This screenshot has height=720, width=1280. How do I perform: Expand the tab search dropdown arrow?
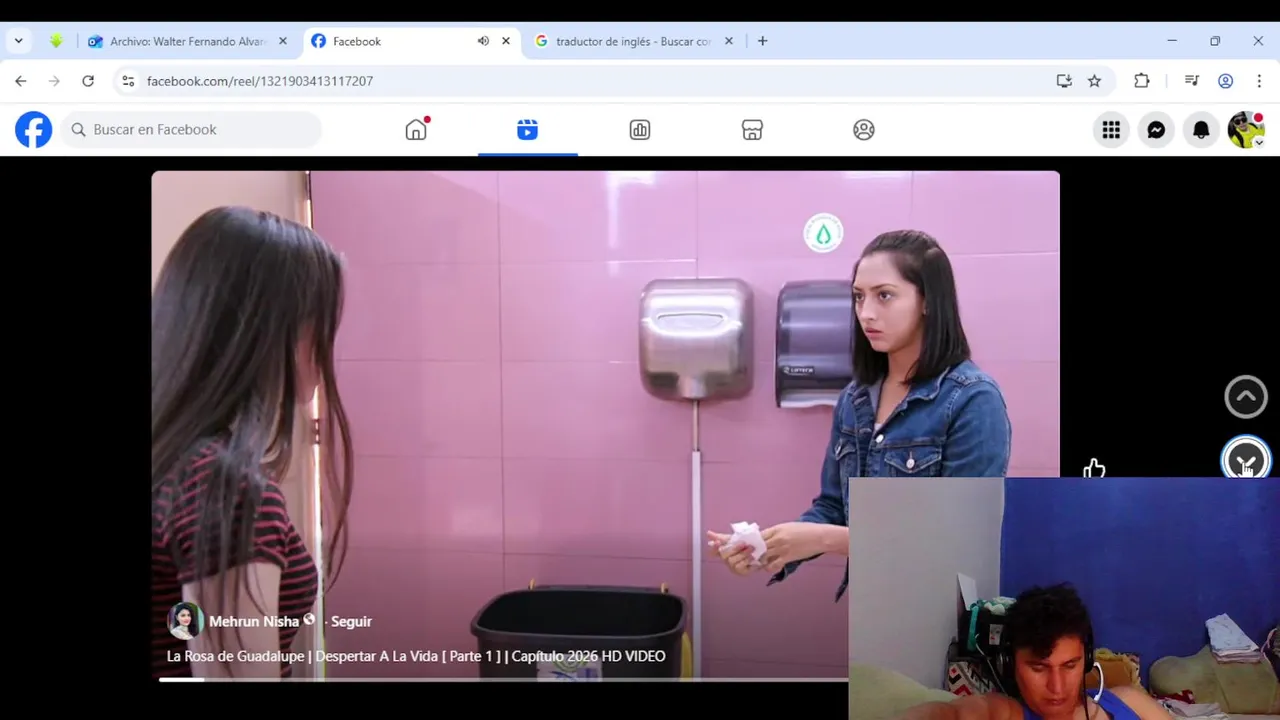click(18, 41)
